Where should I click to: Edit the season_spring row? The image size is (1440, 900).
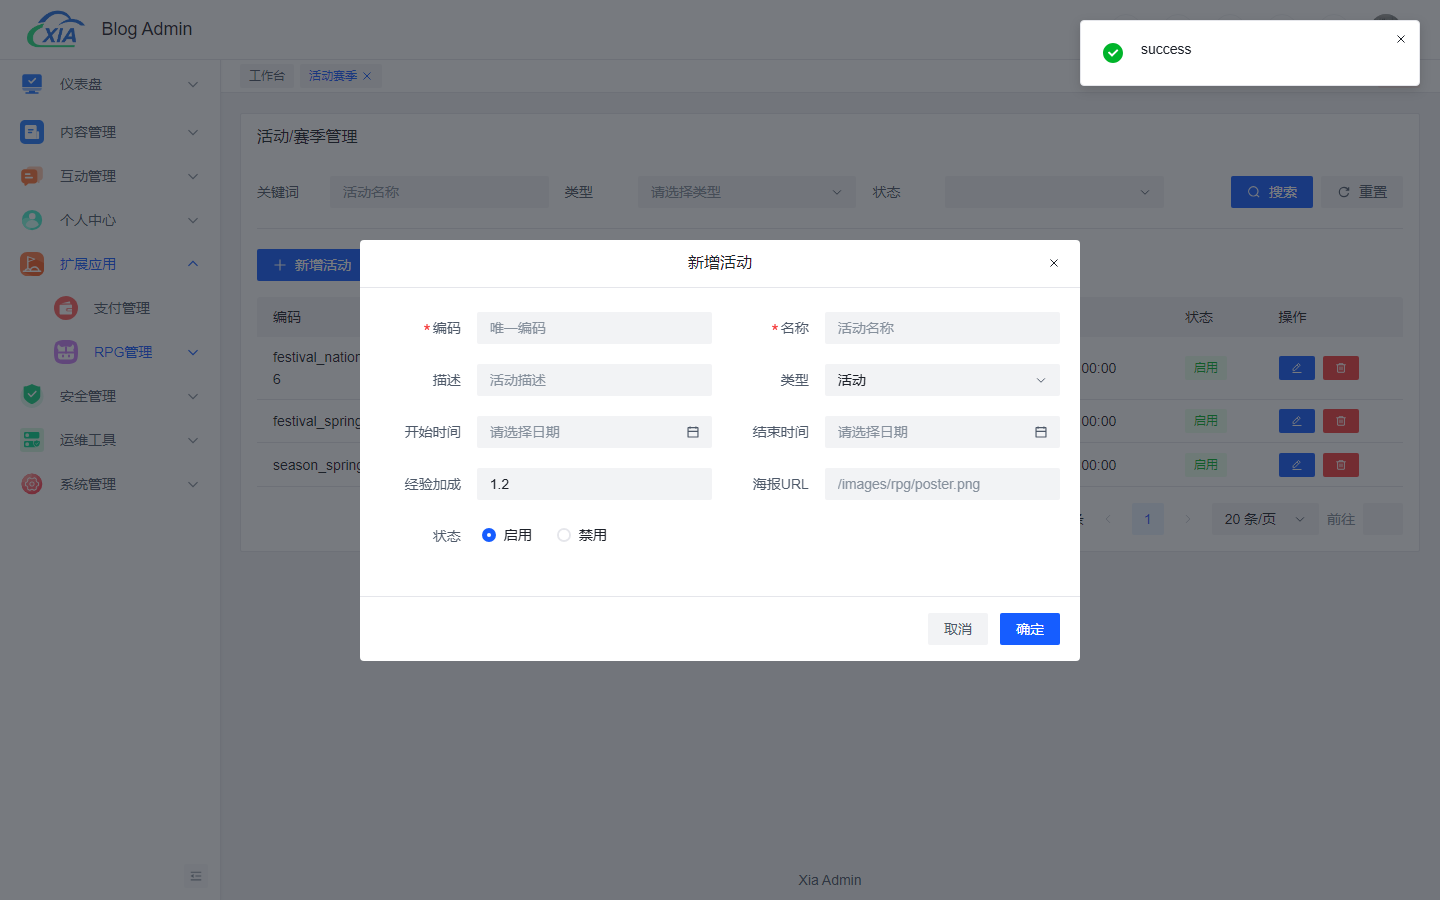click(1297, 465)
